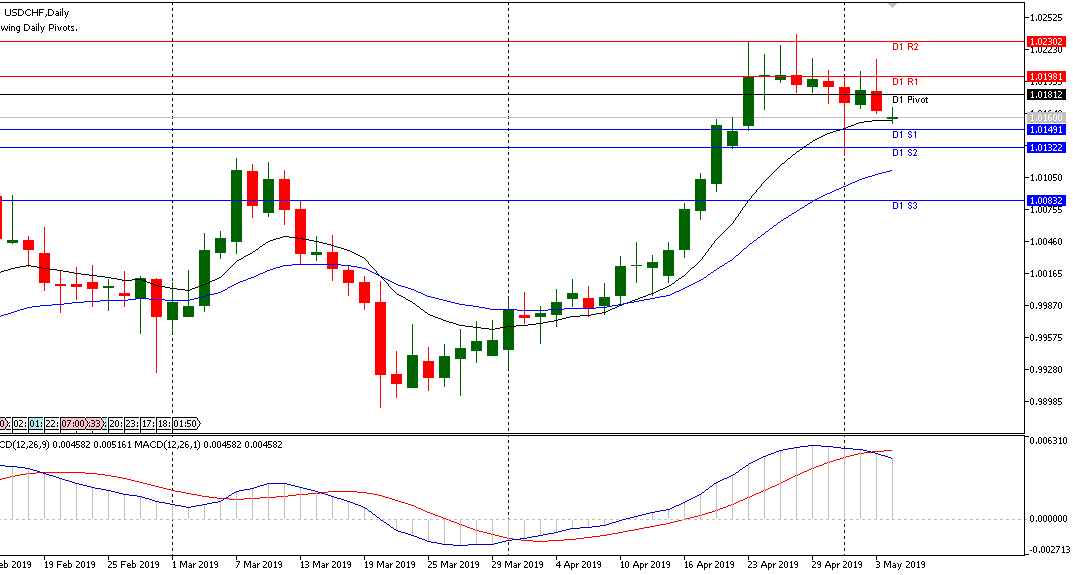Click the 23 Apr 2019 date label

[x=773, y=564]
